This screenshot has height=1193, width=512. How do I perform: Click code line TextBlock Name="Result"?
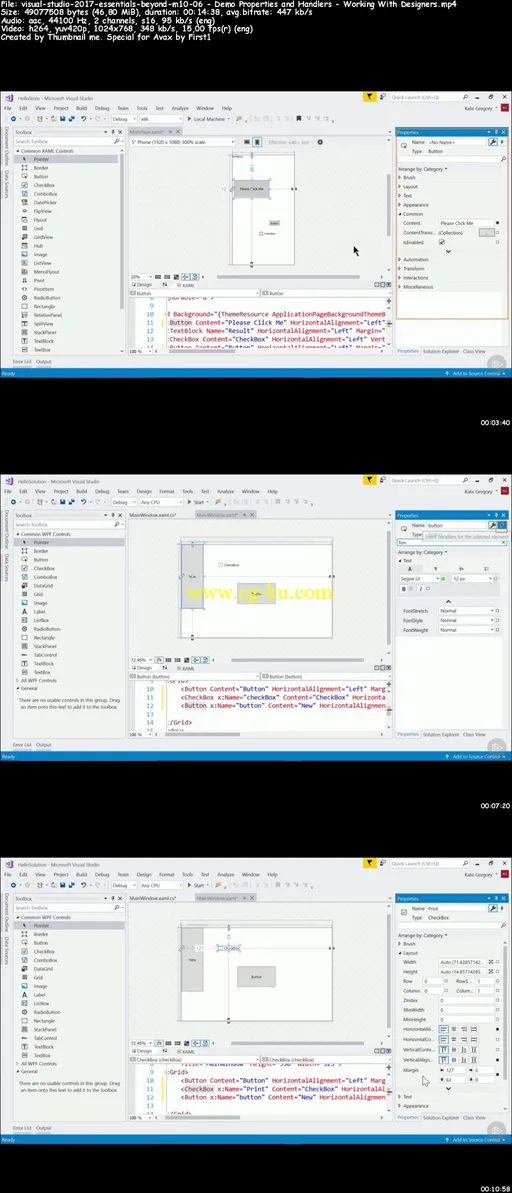[278, 332]
